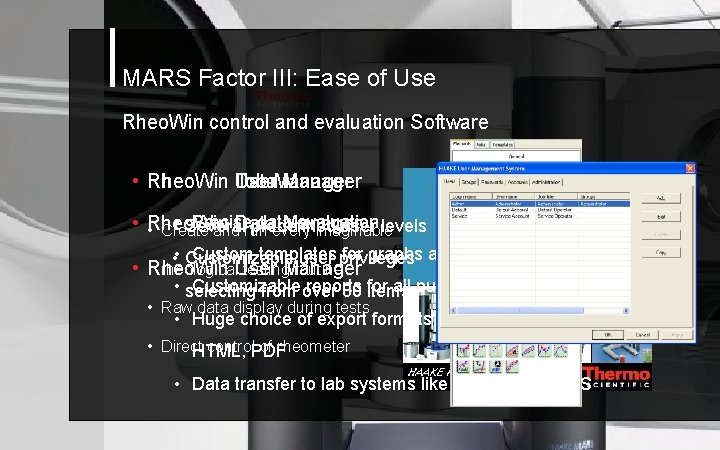Select the Templates tab in back window

(502, 145)
